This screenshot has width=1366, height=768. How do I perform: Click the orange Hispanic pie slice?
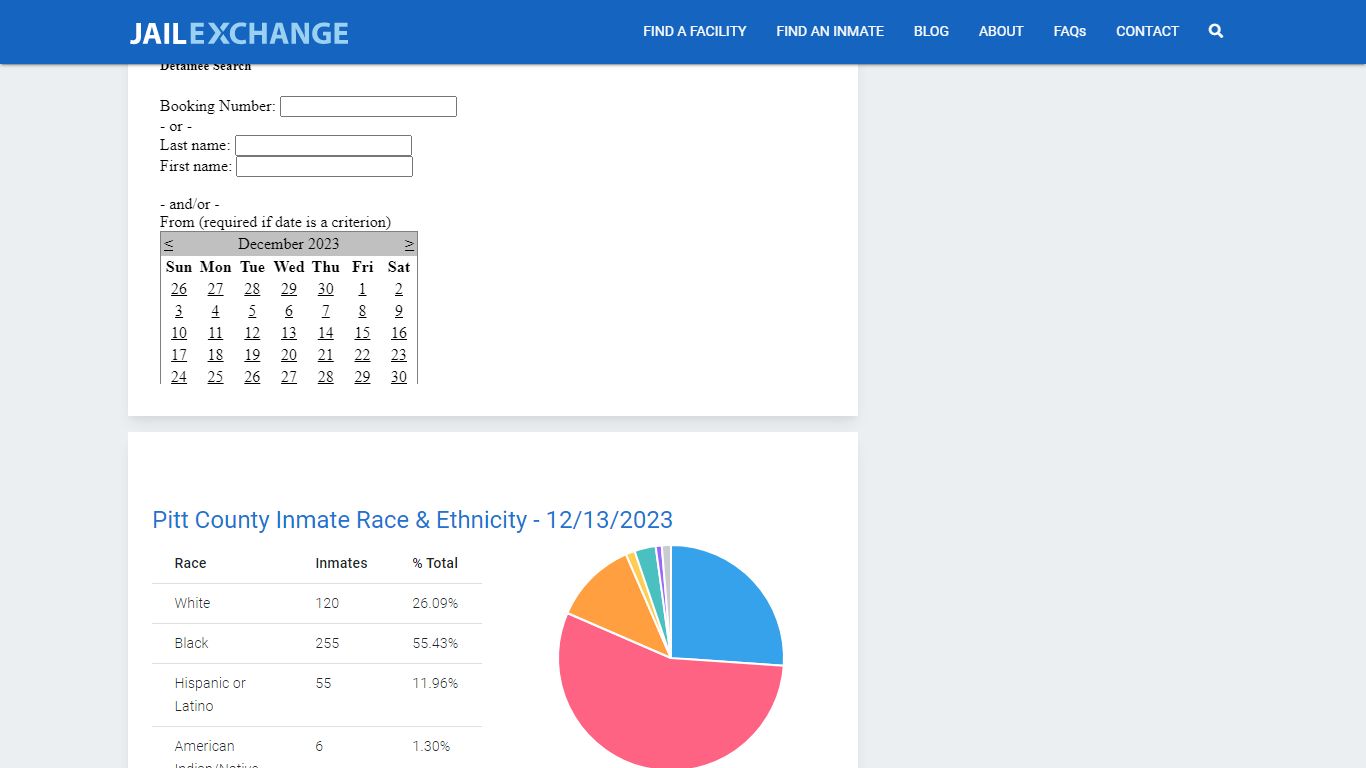[x=615, y=605]
